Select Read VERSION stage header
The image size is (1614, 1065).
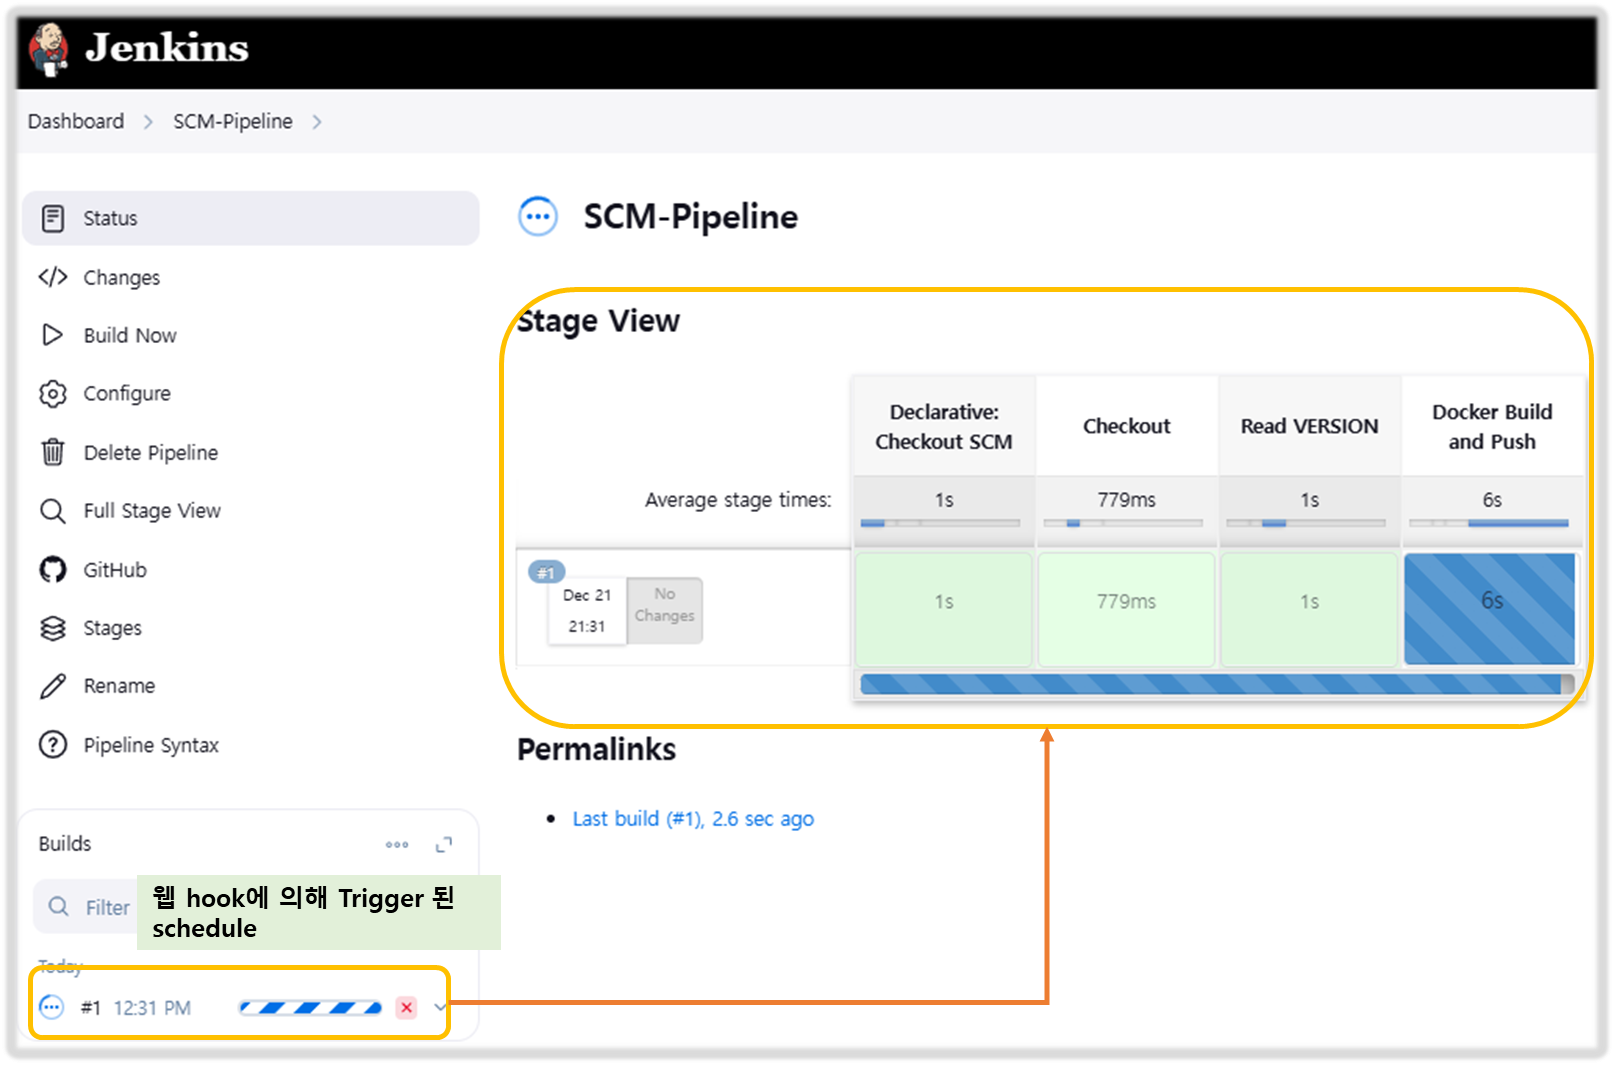tap(1310, 427)
